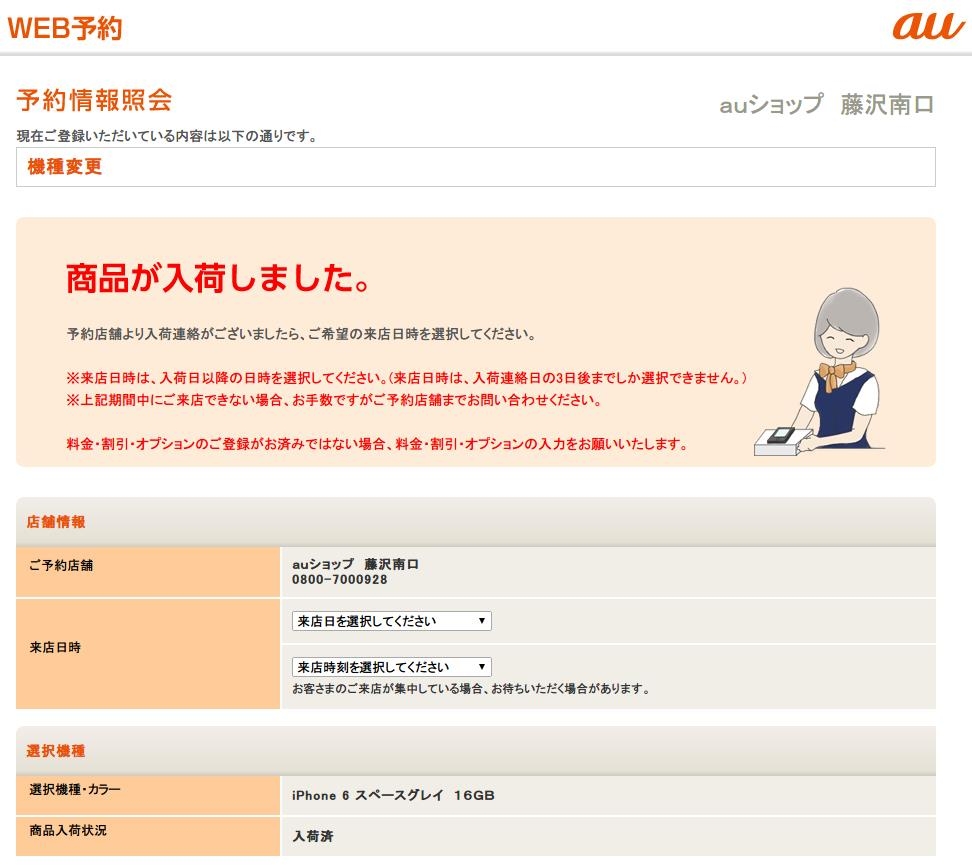
Task: Click the 現在ご登録いただいている内容は以下の通りです。 sentence
Action: pos(167,136)
